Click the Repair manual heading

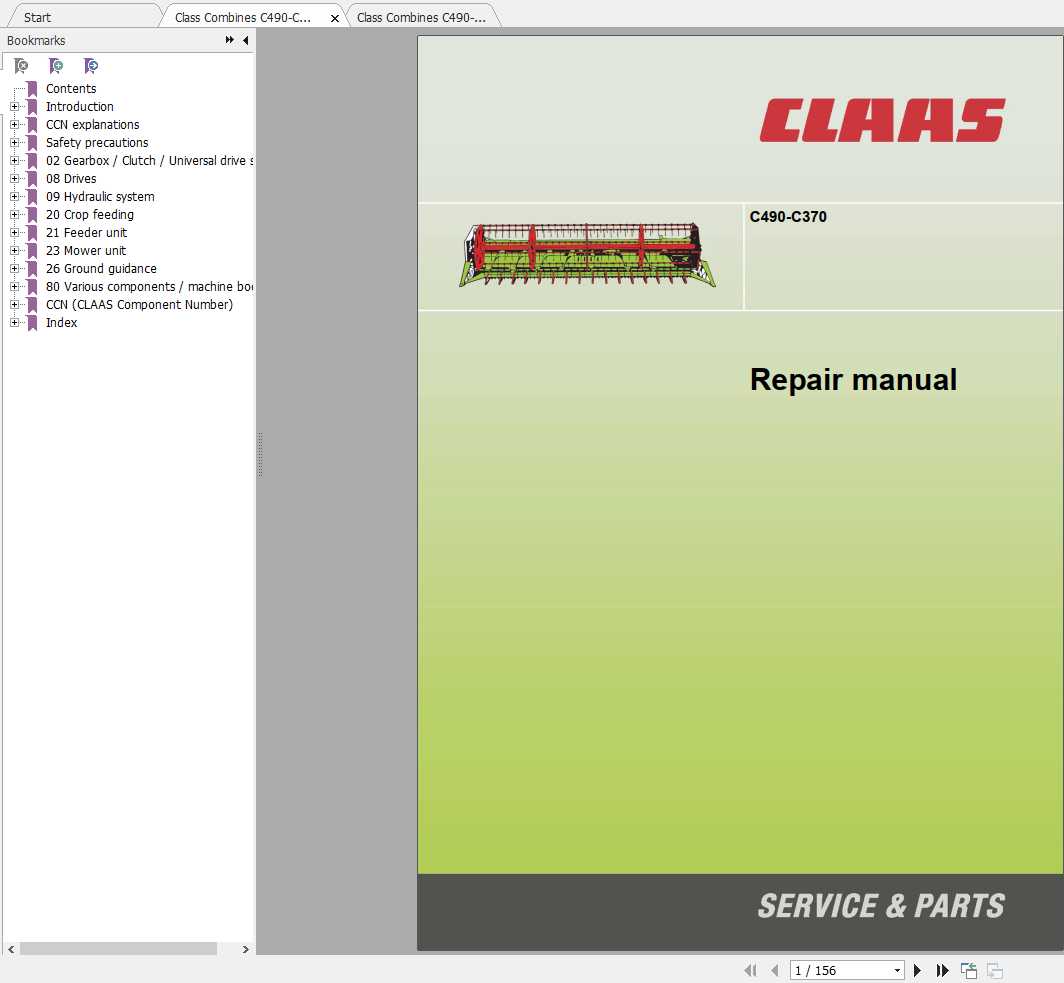tap(853, 379)
